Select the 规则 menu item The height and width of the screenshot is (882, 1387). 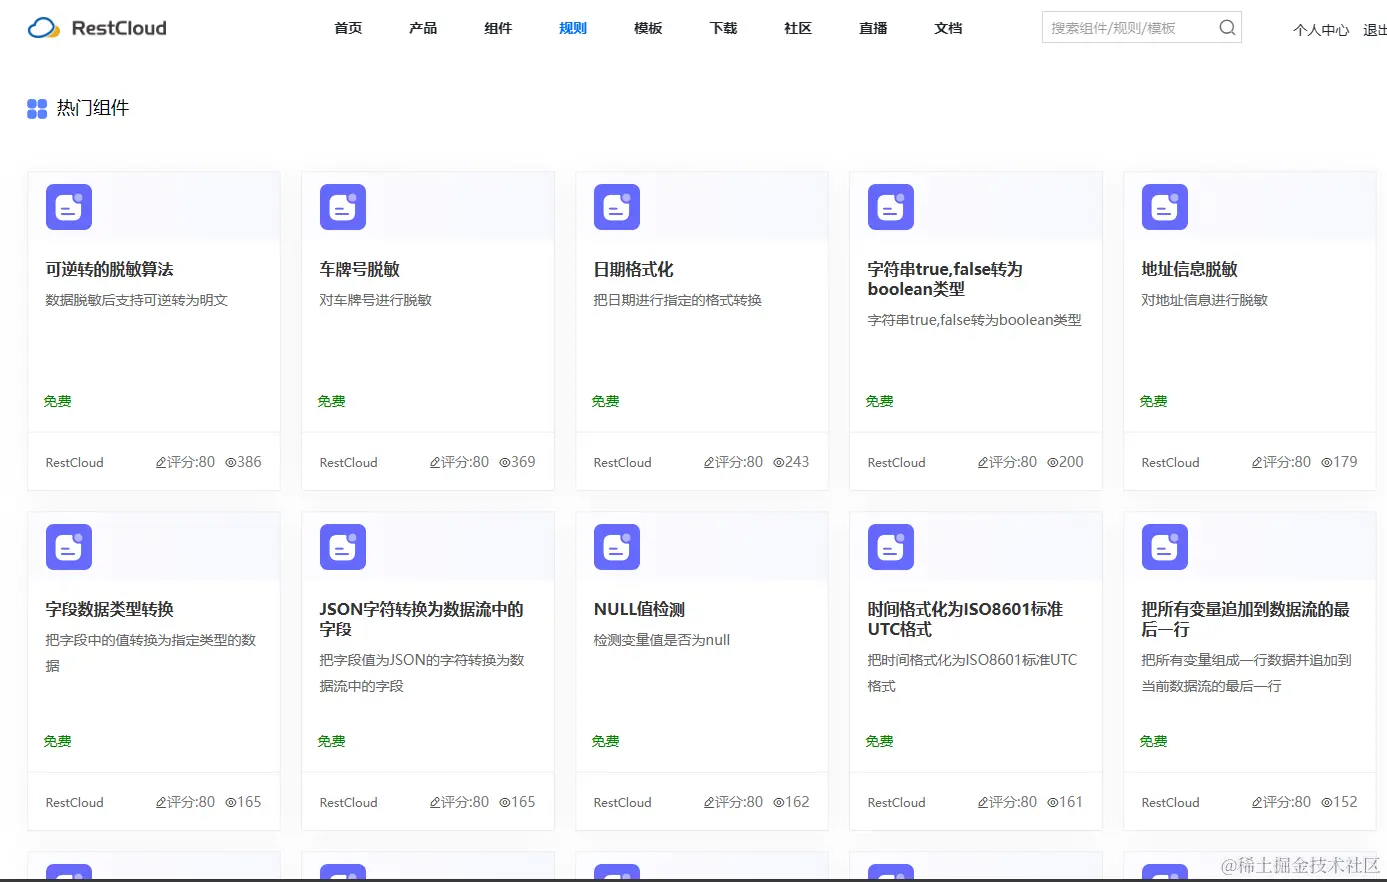tap(573, 28)
